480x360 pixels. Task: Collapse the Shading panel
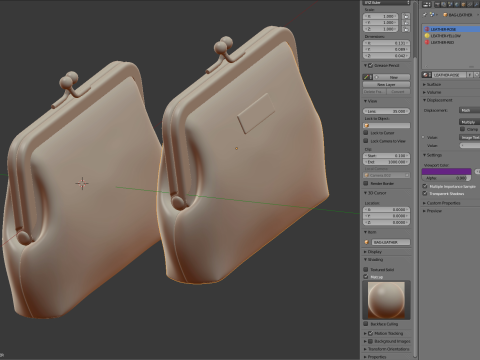(x=365, y=259)
